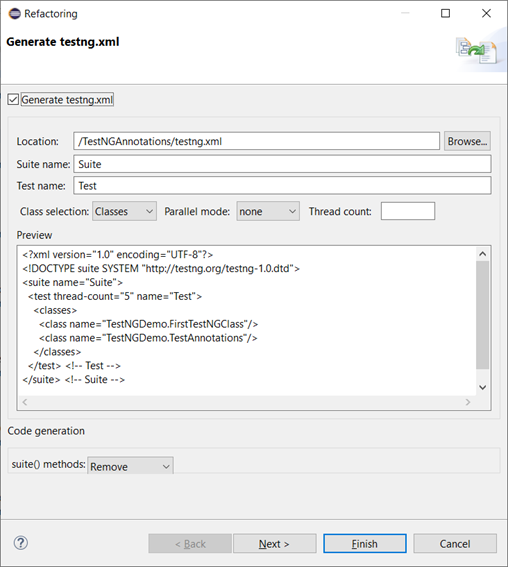Click the test thread-count line in preview

[x=115, y=297]
